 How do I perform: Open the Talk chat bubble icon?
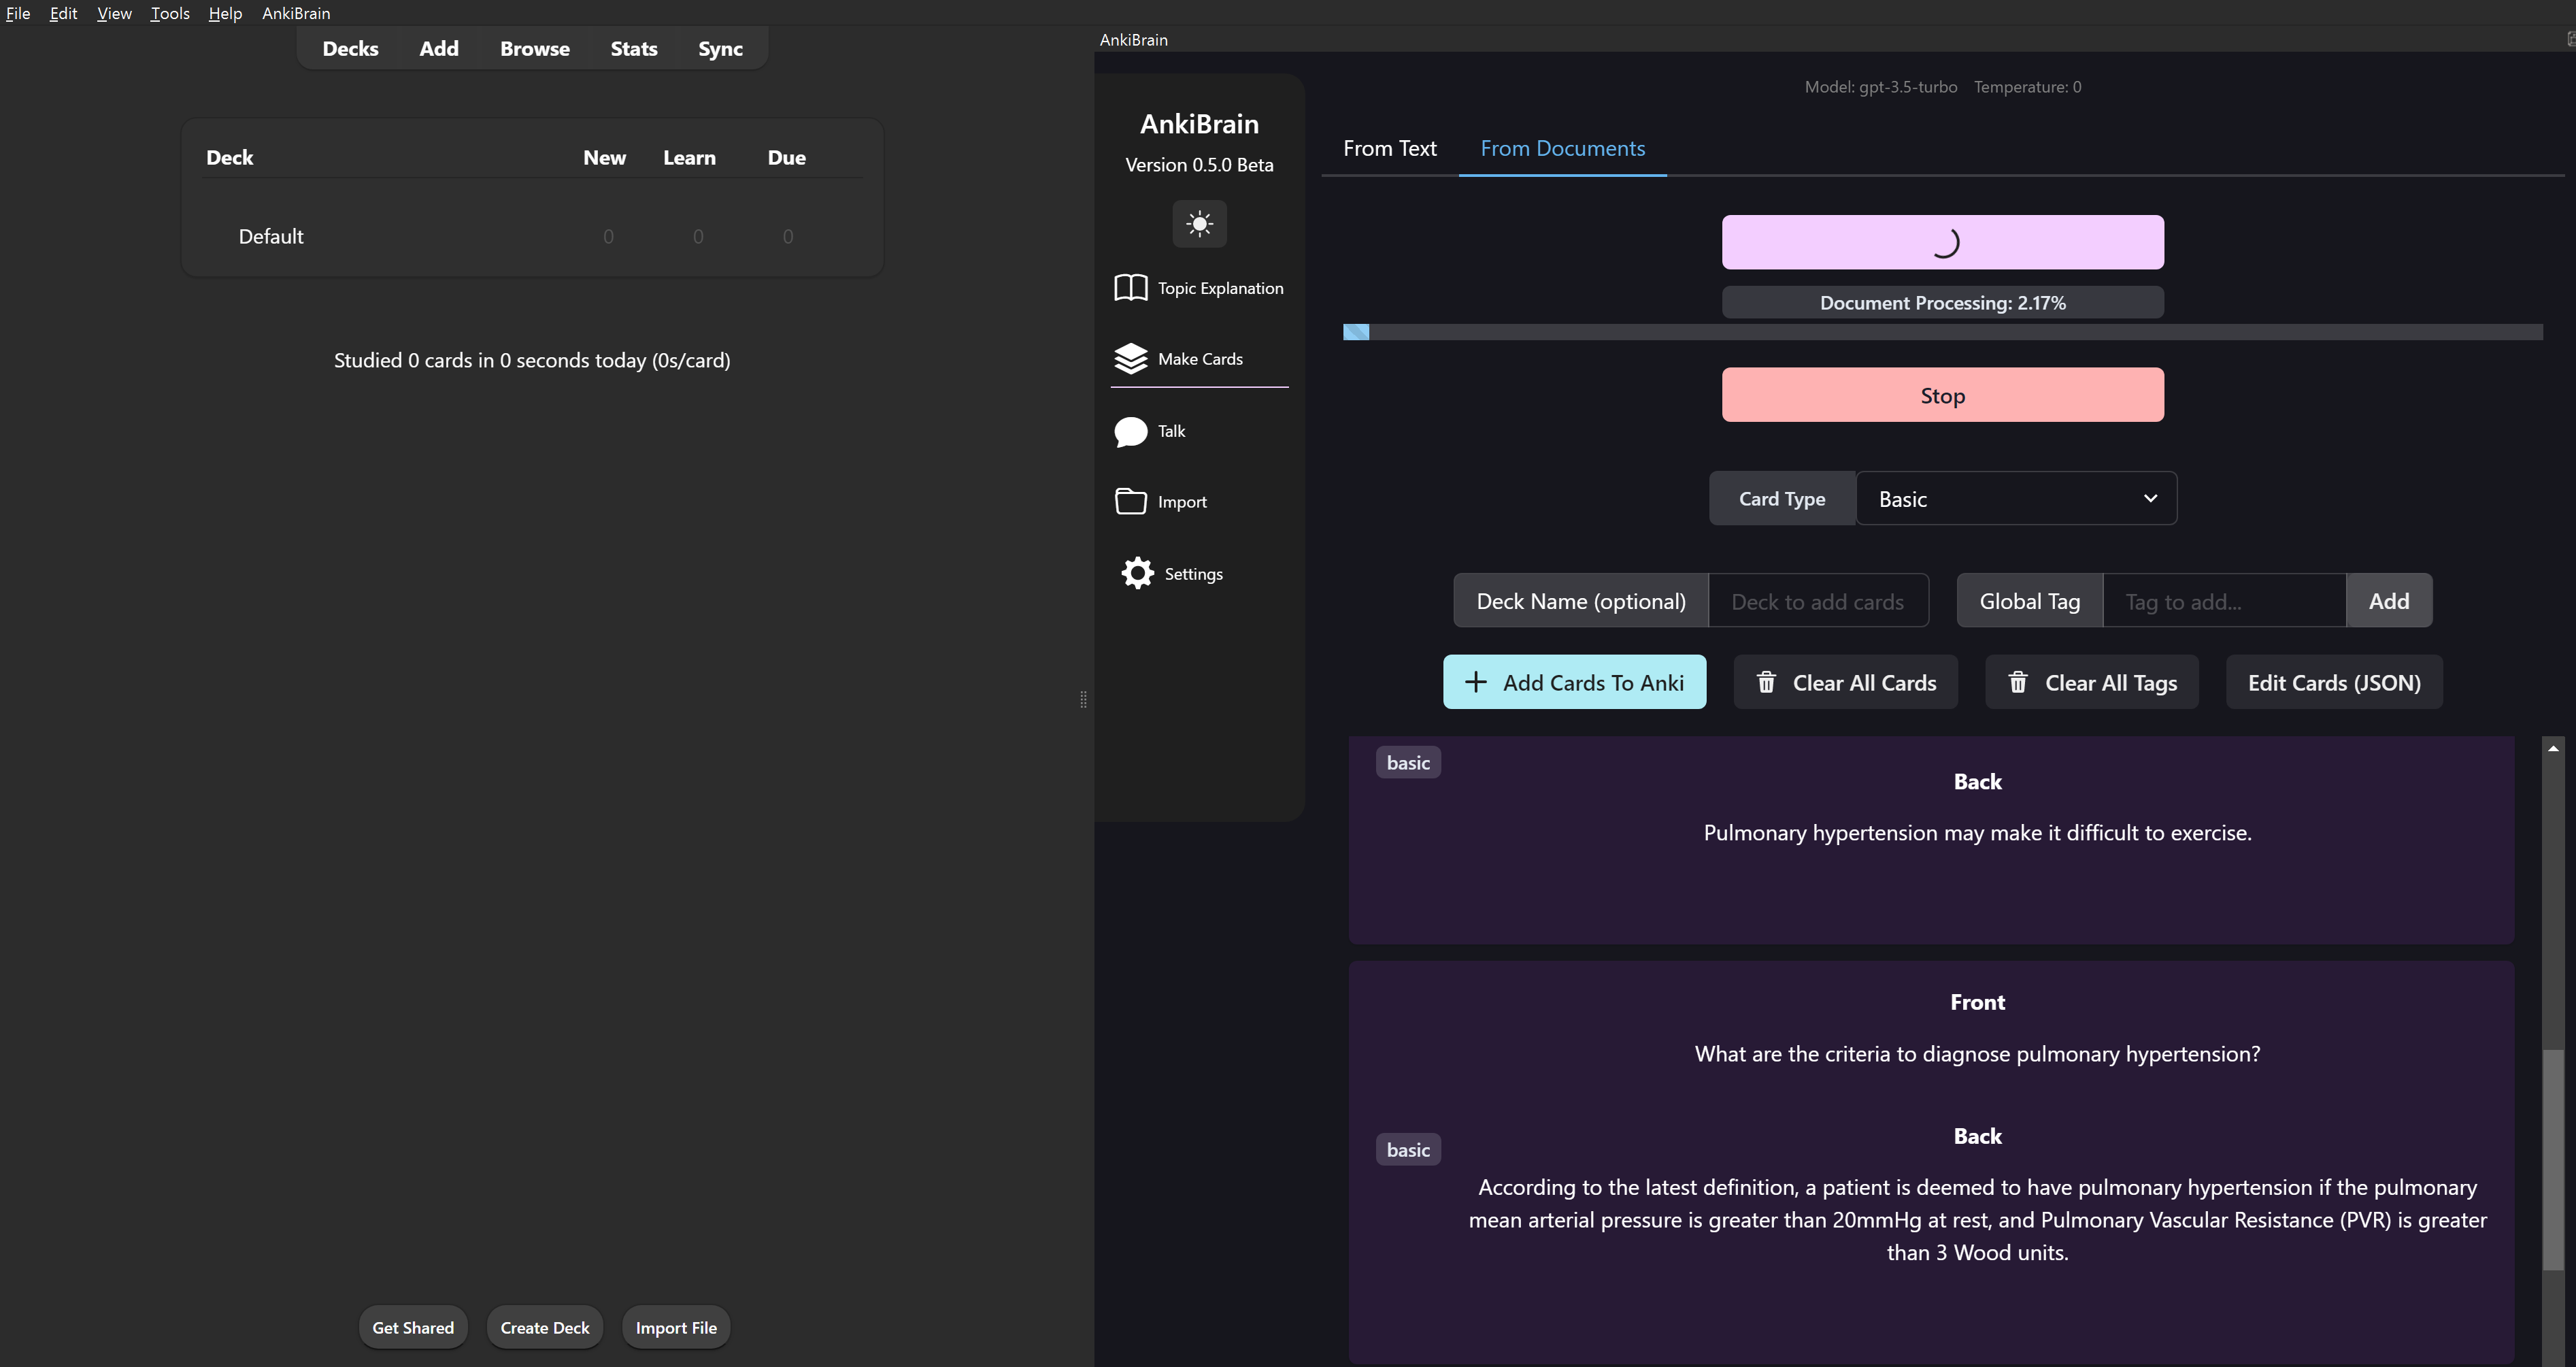click(1130, 431)
